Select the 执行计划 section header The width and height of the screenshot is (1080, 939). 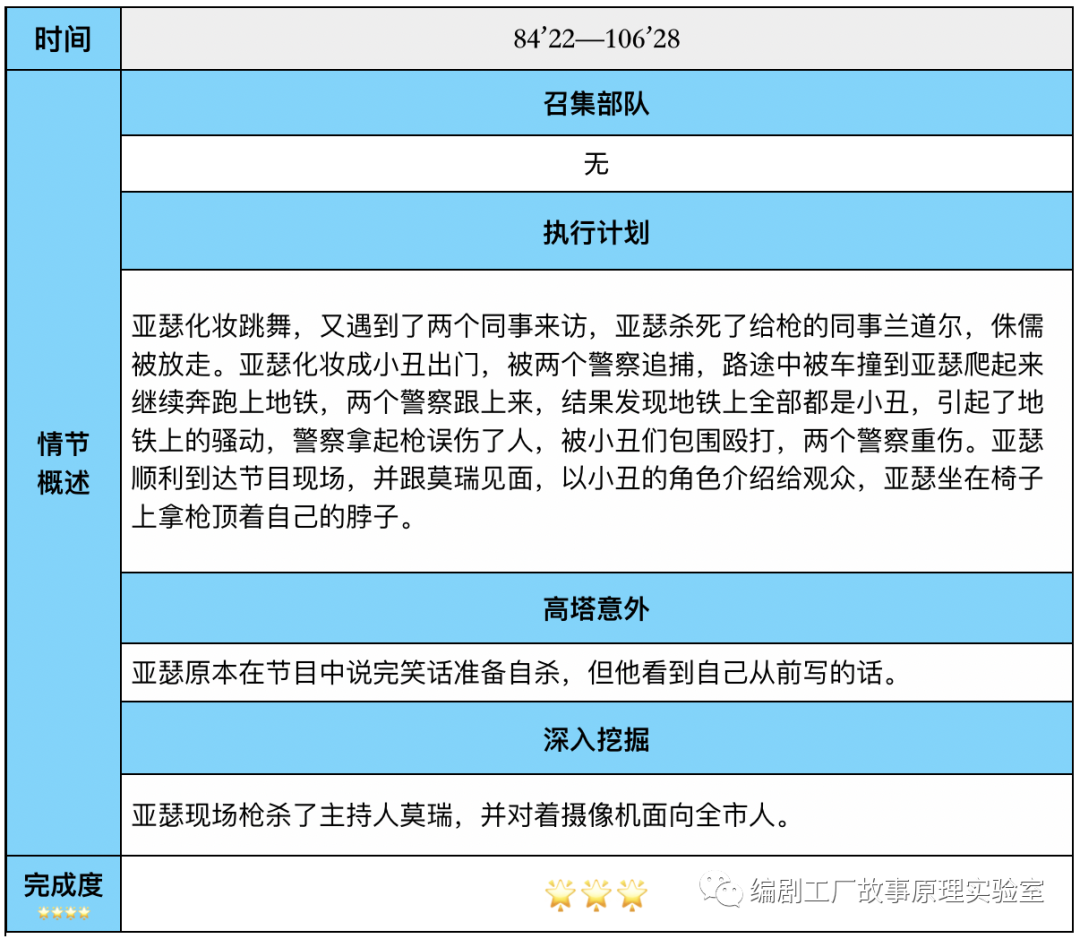tap(597, 232)
